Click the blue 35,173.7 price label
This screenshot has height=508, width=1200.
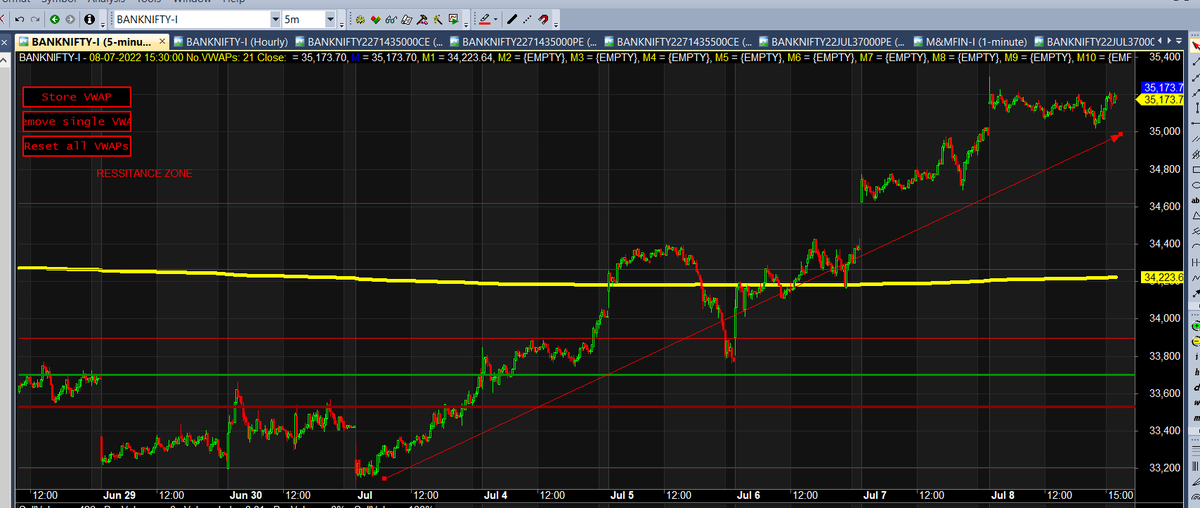1162,90
